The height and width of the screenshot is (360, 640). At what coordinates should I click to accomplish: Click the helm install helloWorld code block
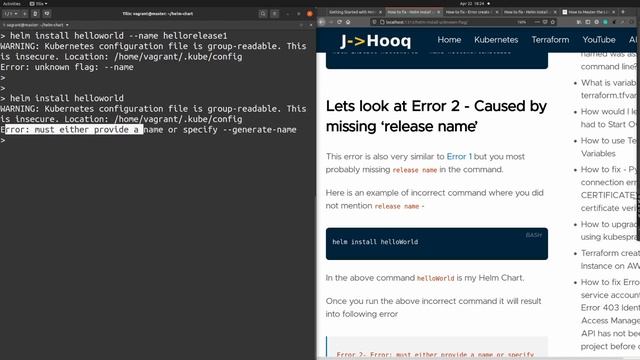click(437, 244)
